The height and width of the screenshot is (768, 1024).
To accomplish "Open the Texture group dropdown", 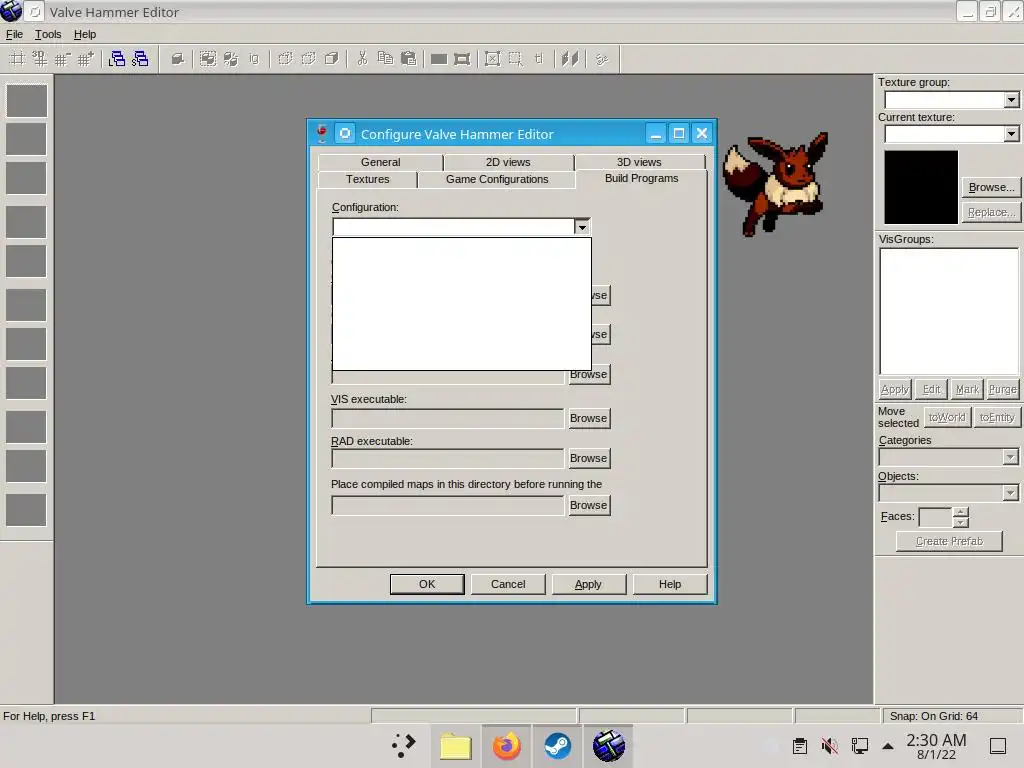I will (x=1011, y=100).
